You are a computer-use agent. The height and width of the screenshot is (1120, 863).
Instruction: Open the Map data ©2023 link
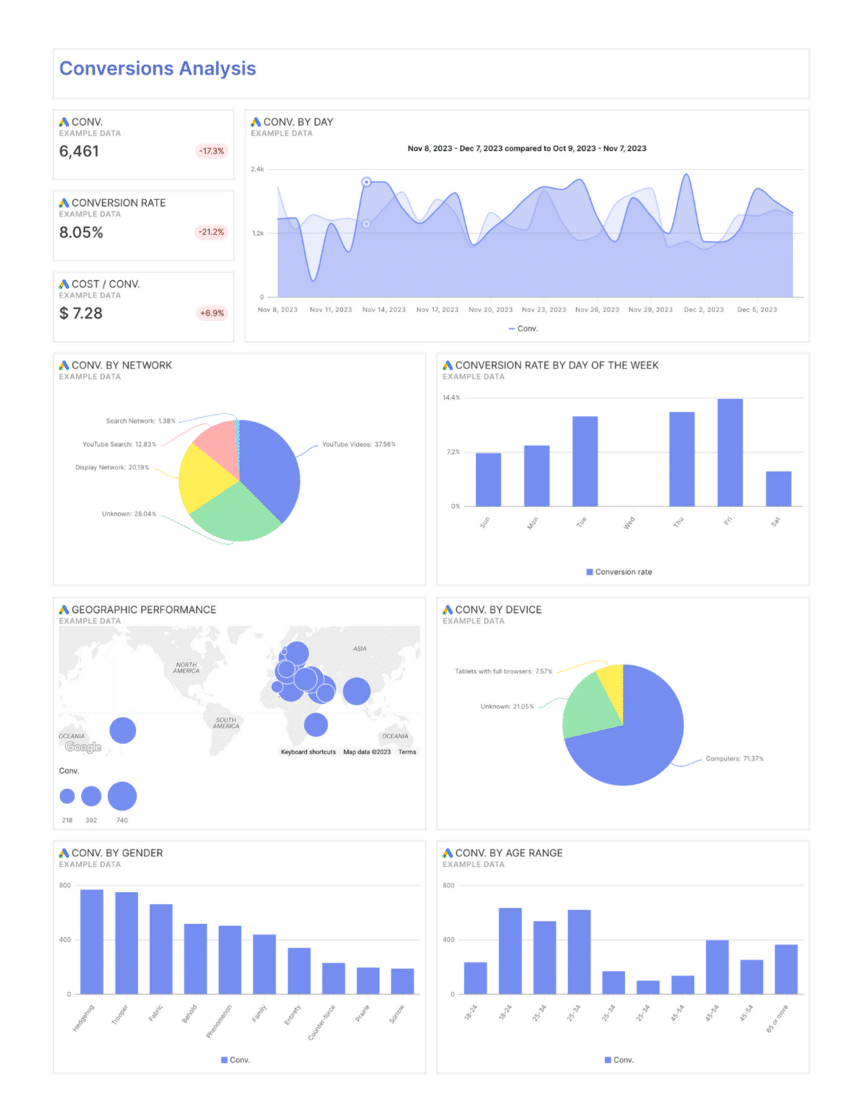click(x=366, y=752)
